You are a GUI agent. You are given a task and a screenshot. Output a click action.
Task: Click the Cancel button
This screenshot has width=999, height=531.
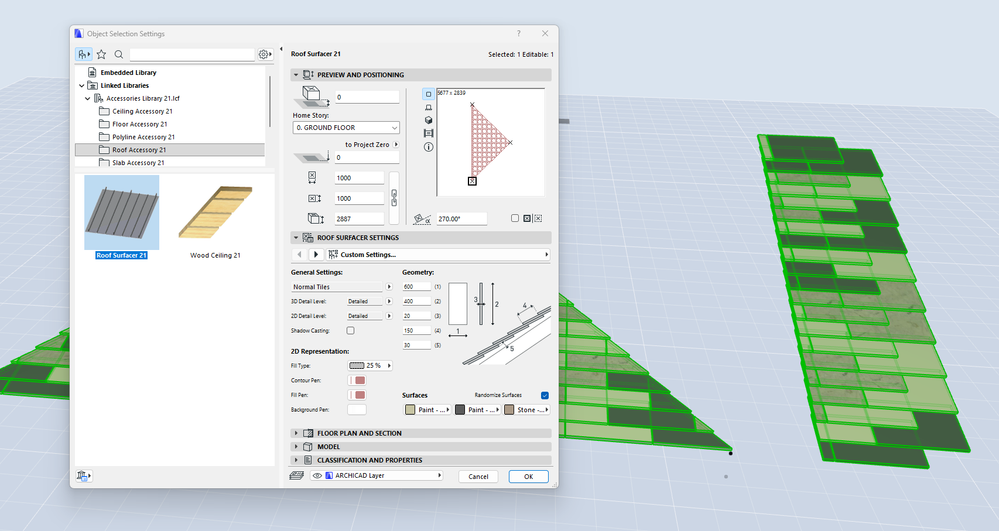tap(478, 476)
